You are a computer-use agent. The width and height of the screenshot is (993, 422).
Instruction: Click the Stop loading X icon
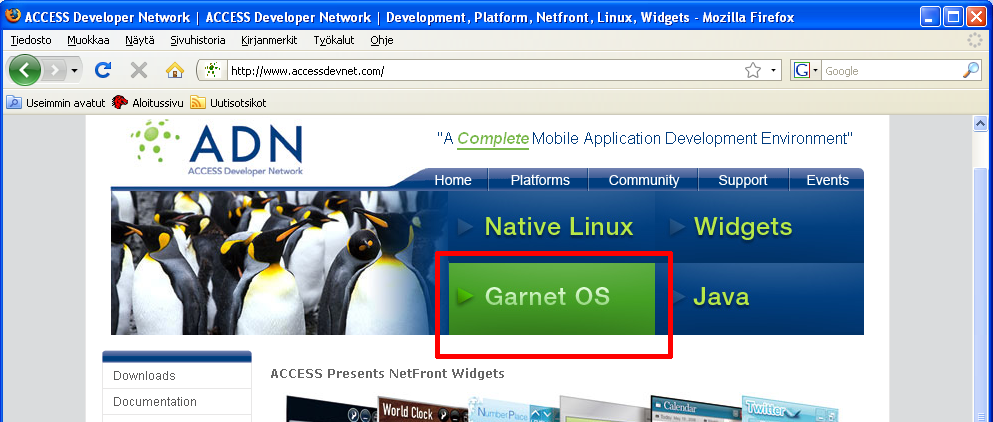pos(139,70)
